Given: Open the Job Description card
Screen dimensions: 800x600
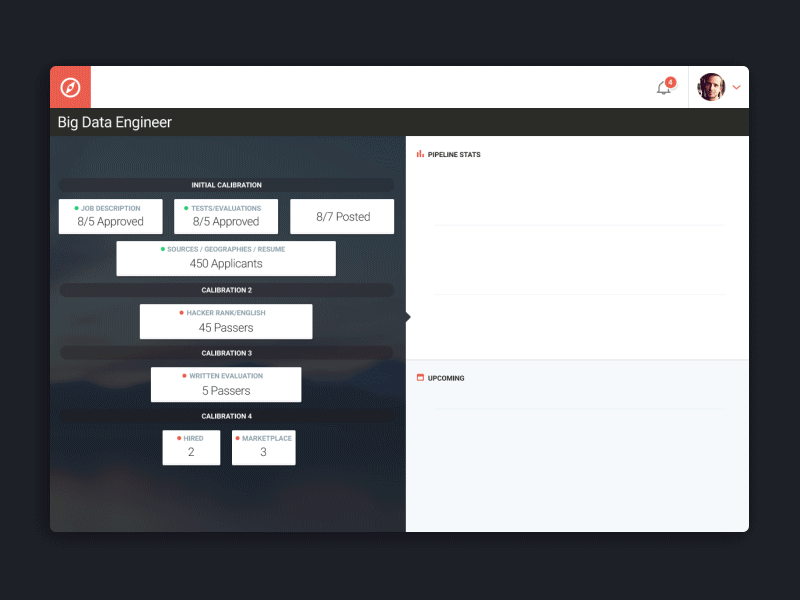Looking at the screenshot, I should point(111,216).
